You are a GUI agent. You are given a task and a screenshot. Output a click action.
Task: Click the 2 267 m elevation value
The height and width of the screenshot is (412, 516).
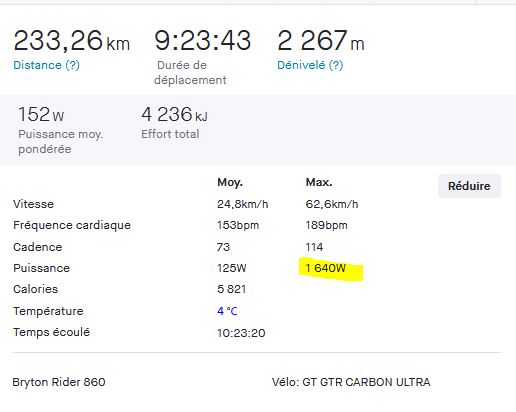point(321,41)
